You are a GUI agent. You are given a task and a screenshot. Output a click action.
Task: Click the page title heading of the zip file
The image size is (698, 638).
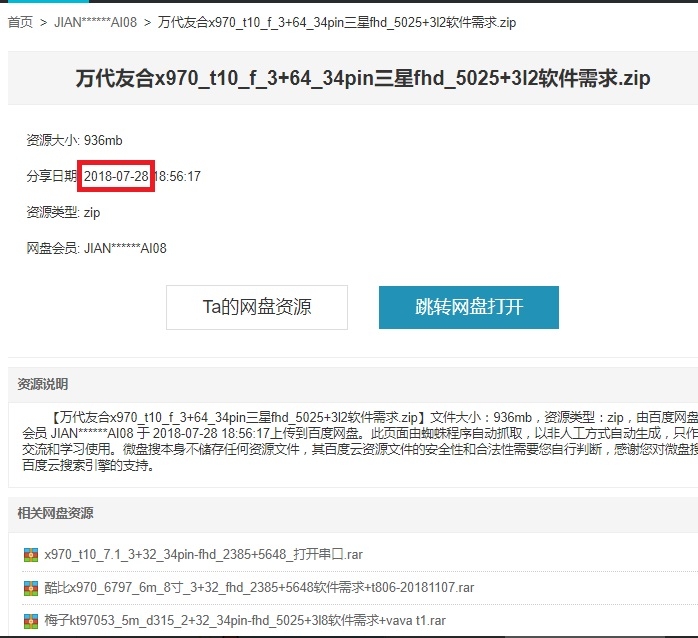tap(363, 78)
